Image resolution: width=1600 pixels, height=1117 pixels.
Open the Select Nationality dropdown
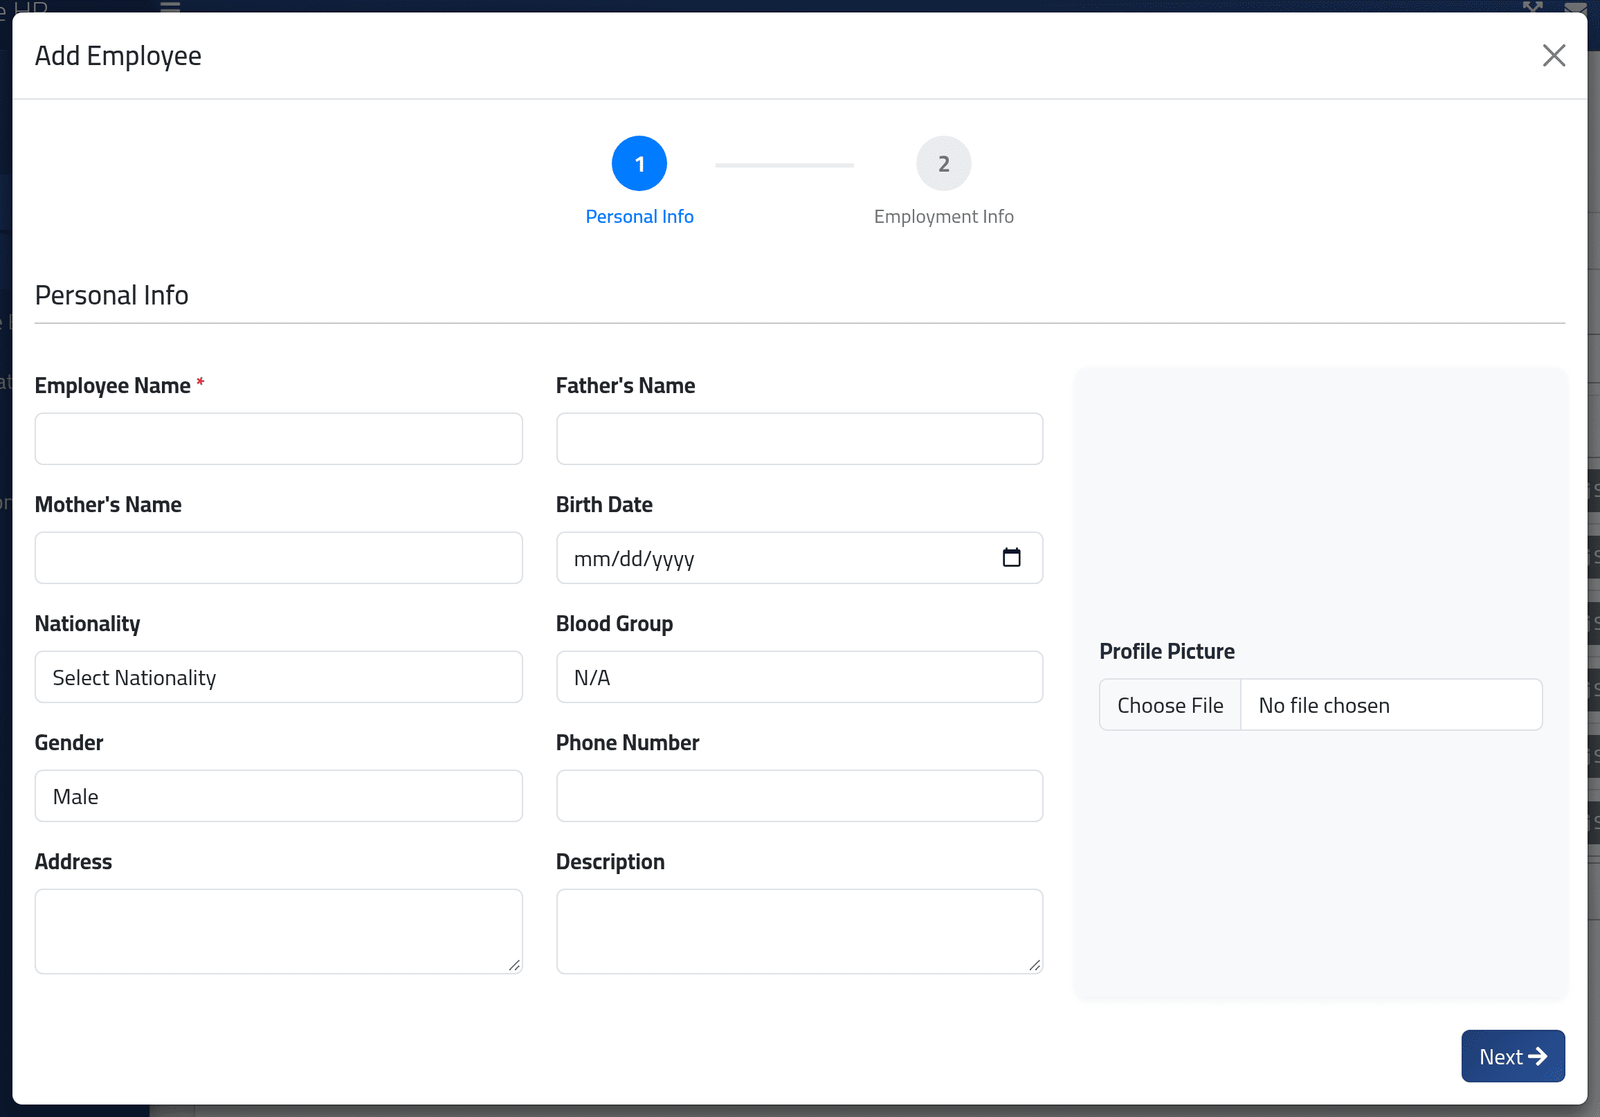(x=278, y=676)
